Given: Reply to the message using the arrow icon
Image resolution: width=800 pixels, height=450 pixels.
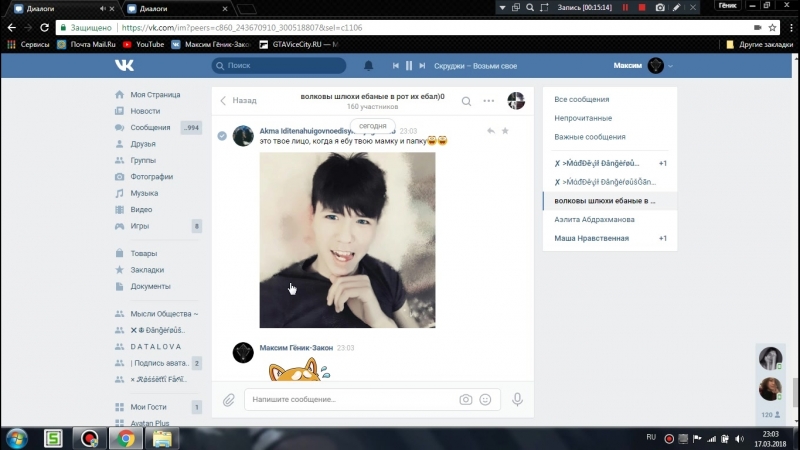Looking at the screenshot, I should [490, 131].
